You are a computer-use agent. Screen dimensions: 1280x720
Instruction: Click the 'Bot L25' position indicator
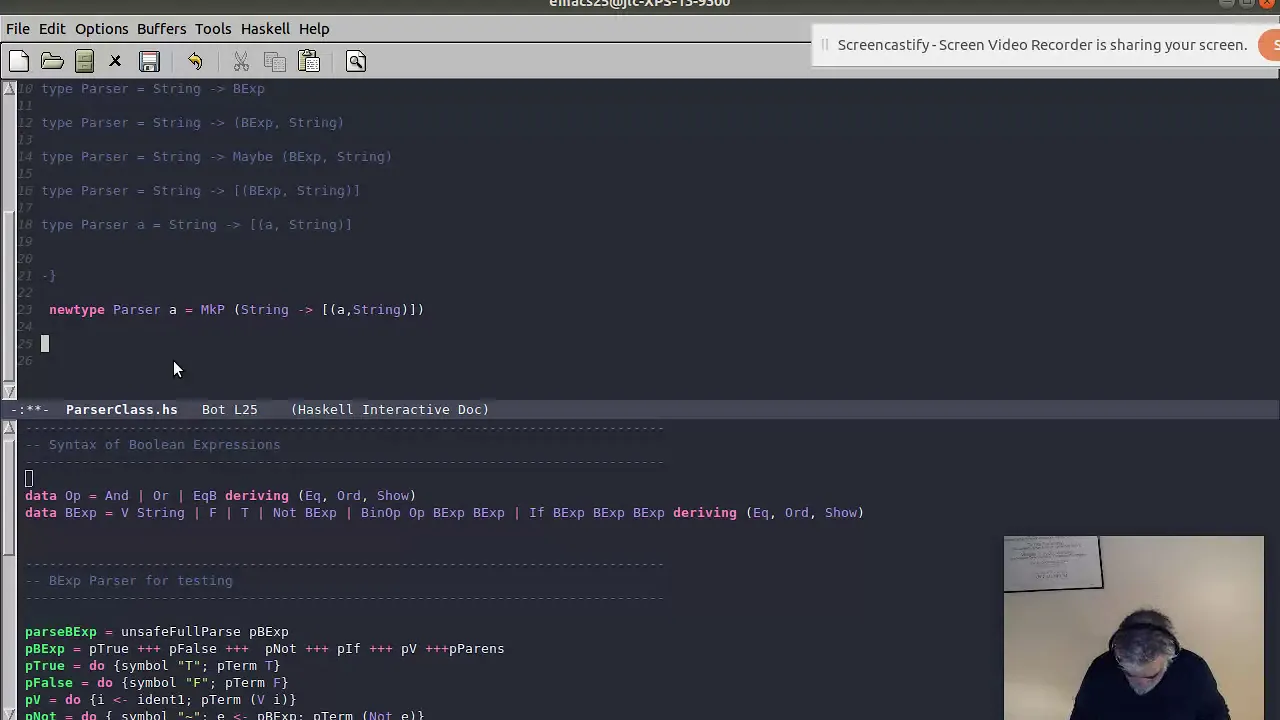click(x=229, y=409)
